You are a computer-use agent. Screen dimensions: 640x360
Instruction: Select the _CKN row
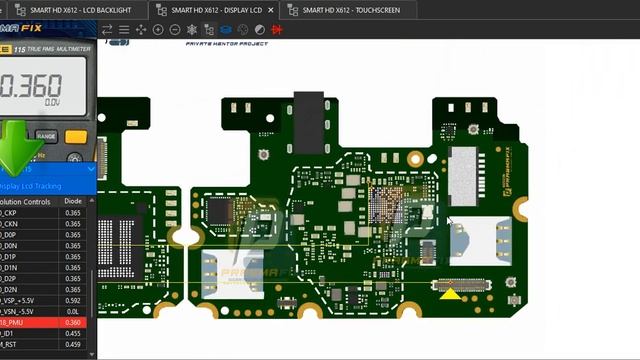(x=43, y=224)
